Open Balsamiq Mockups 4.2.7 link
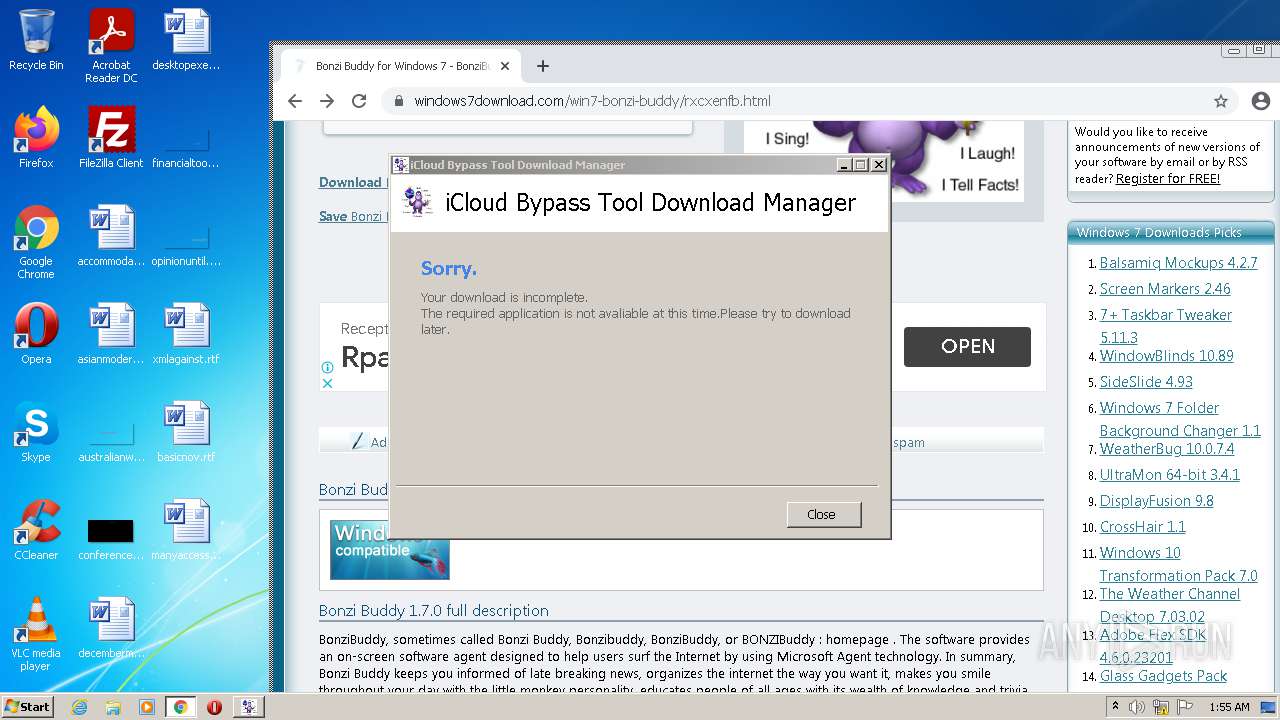The width and height of the screenshot is (1280, 720). [1179, 263]
